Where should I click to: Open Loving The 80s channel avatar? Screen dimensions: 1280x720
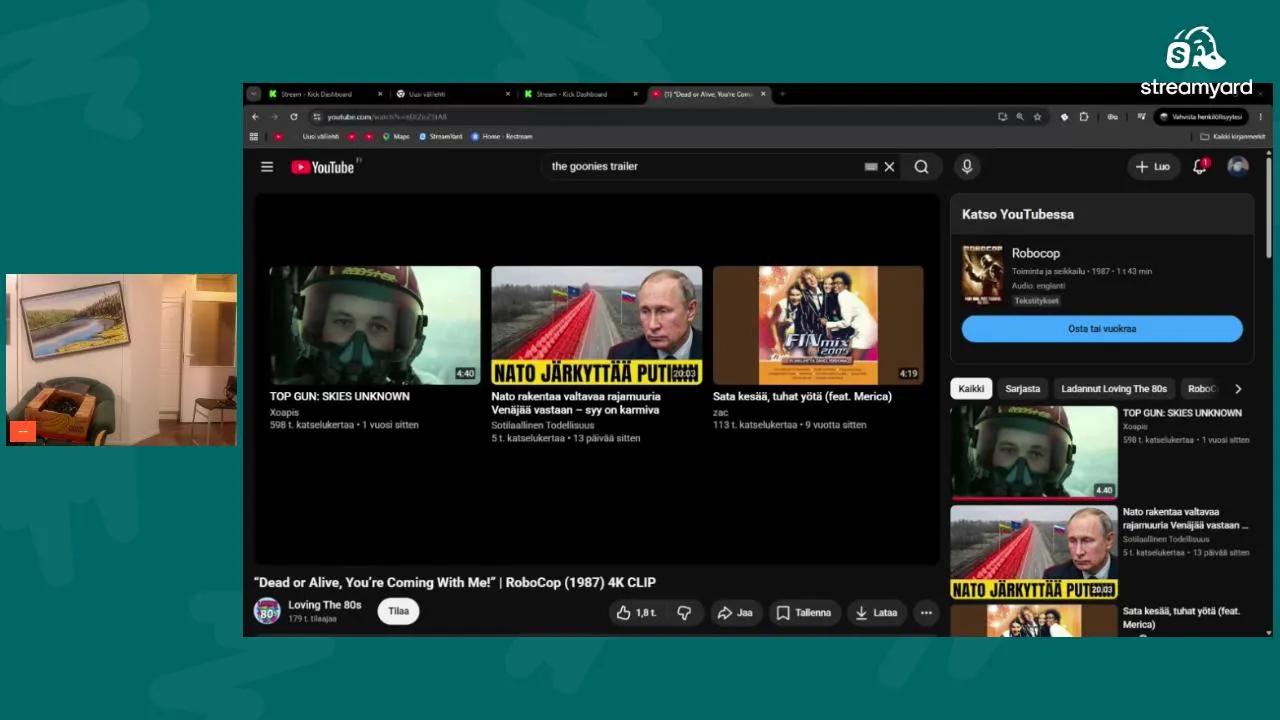(267, 611)
